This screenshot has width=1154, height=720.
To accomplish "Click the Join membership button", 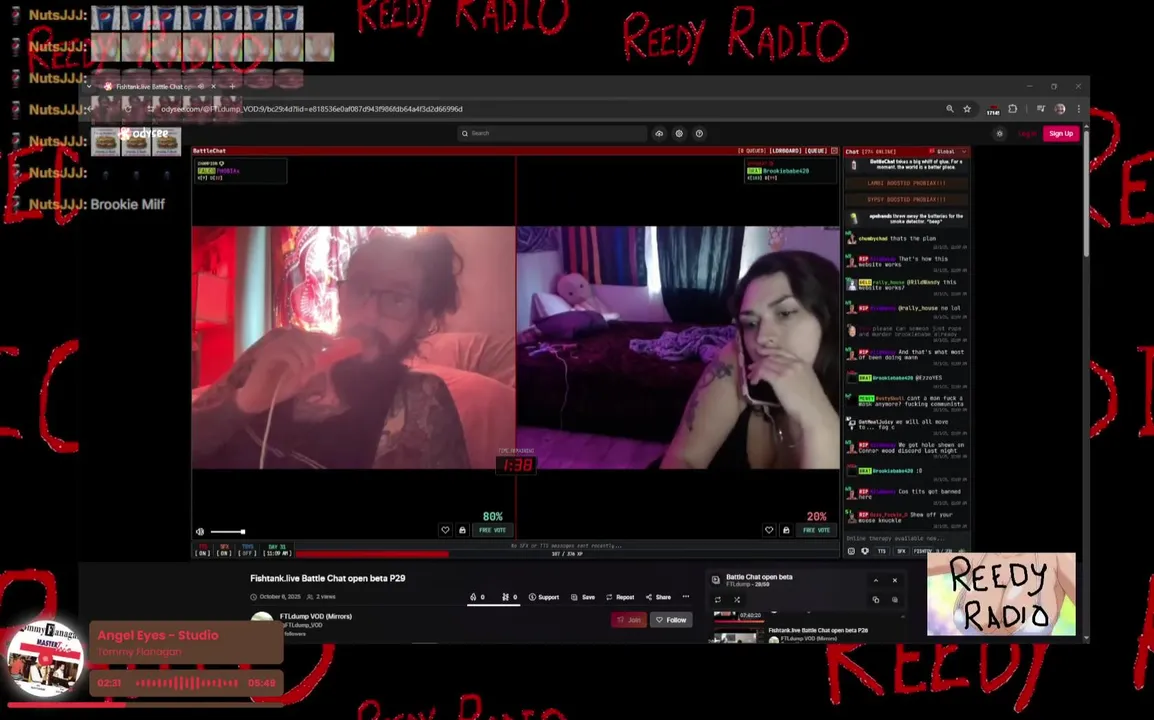I will coord(629,620).
